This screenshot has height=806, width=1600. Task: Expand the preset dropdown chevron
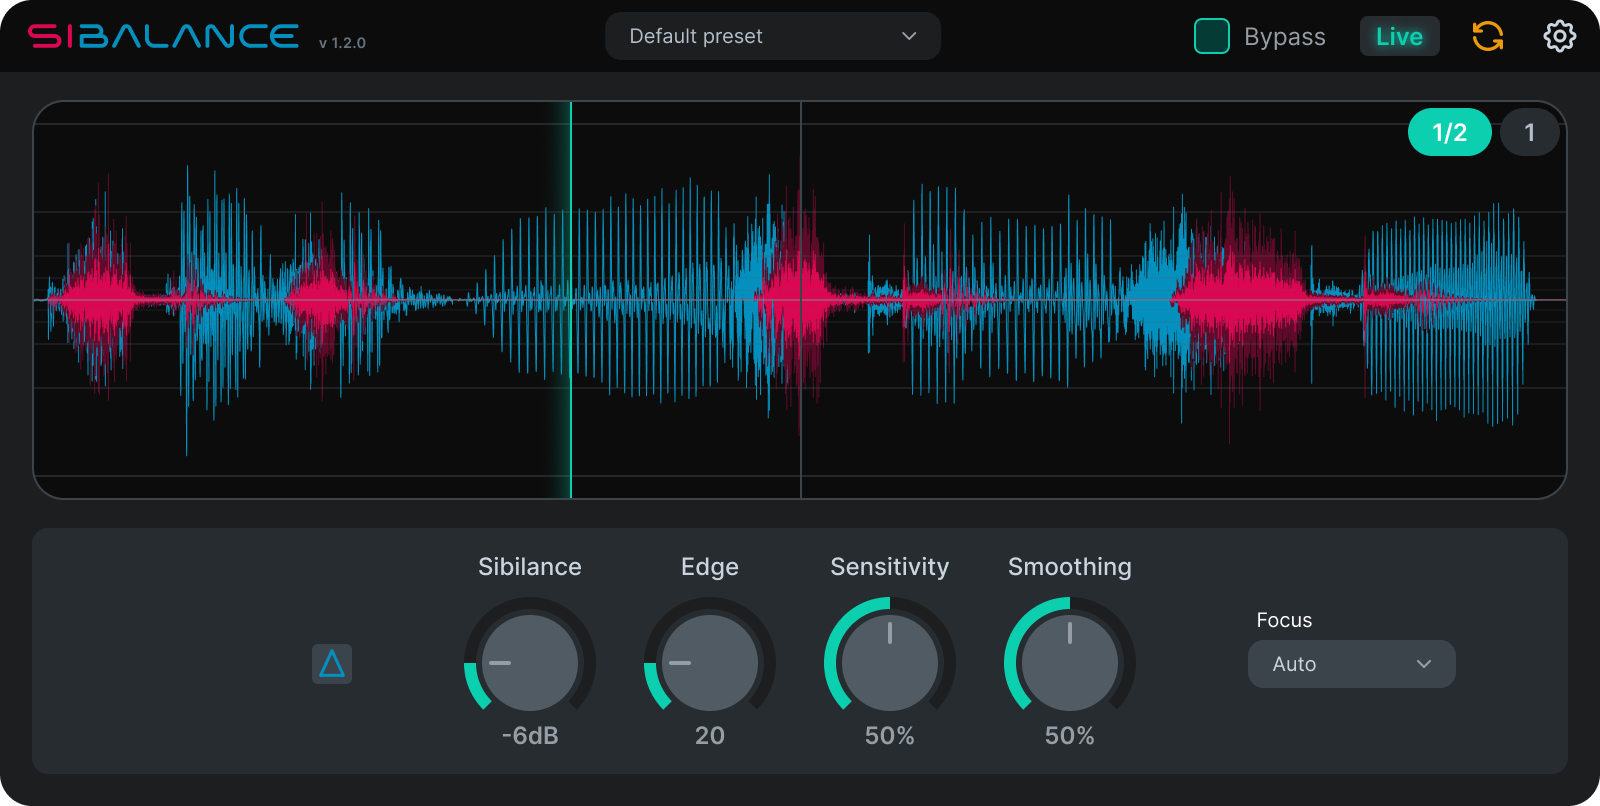[x=909, y=36]
